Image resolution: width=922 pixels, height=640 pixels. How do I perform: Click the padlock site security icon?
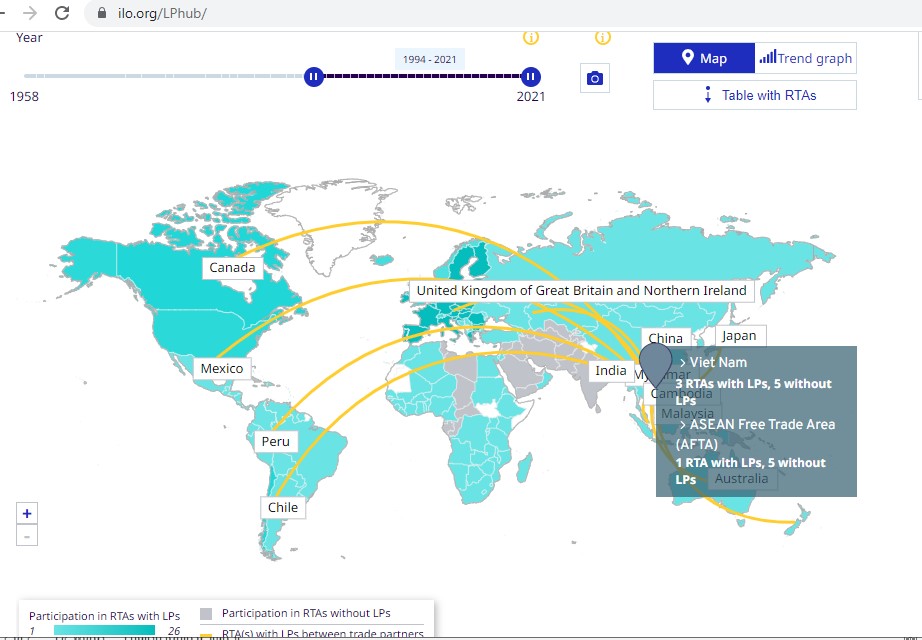[101, 14]
